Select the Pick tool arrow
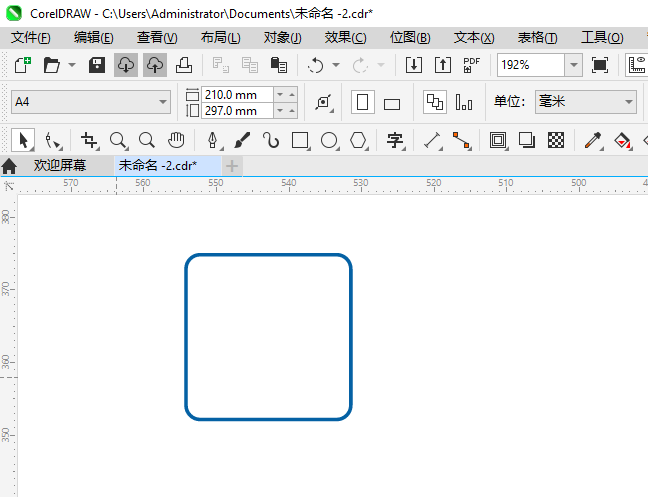 pos(23,140)
